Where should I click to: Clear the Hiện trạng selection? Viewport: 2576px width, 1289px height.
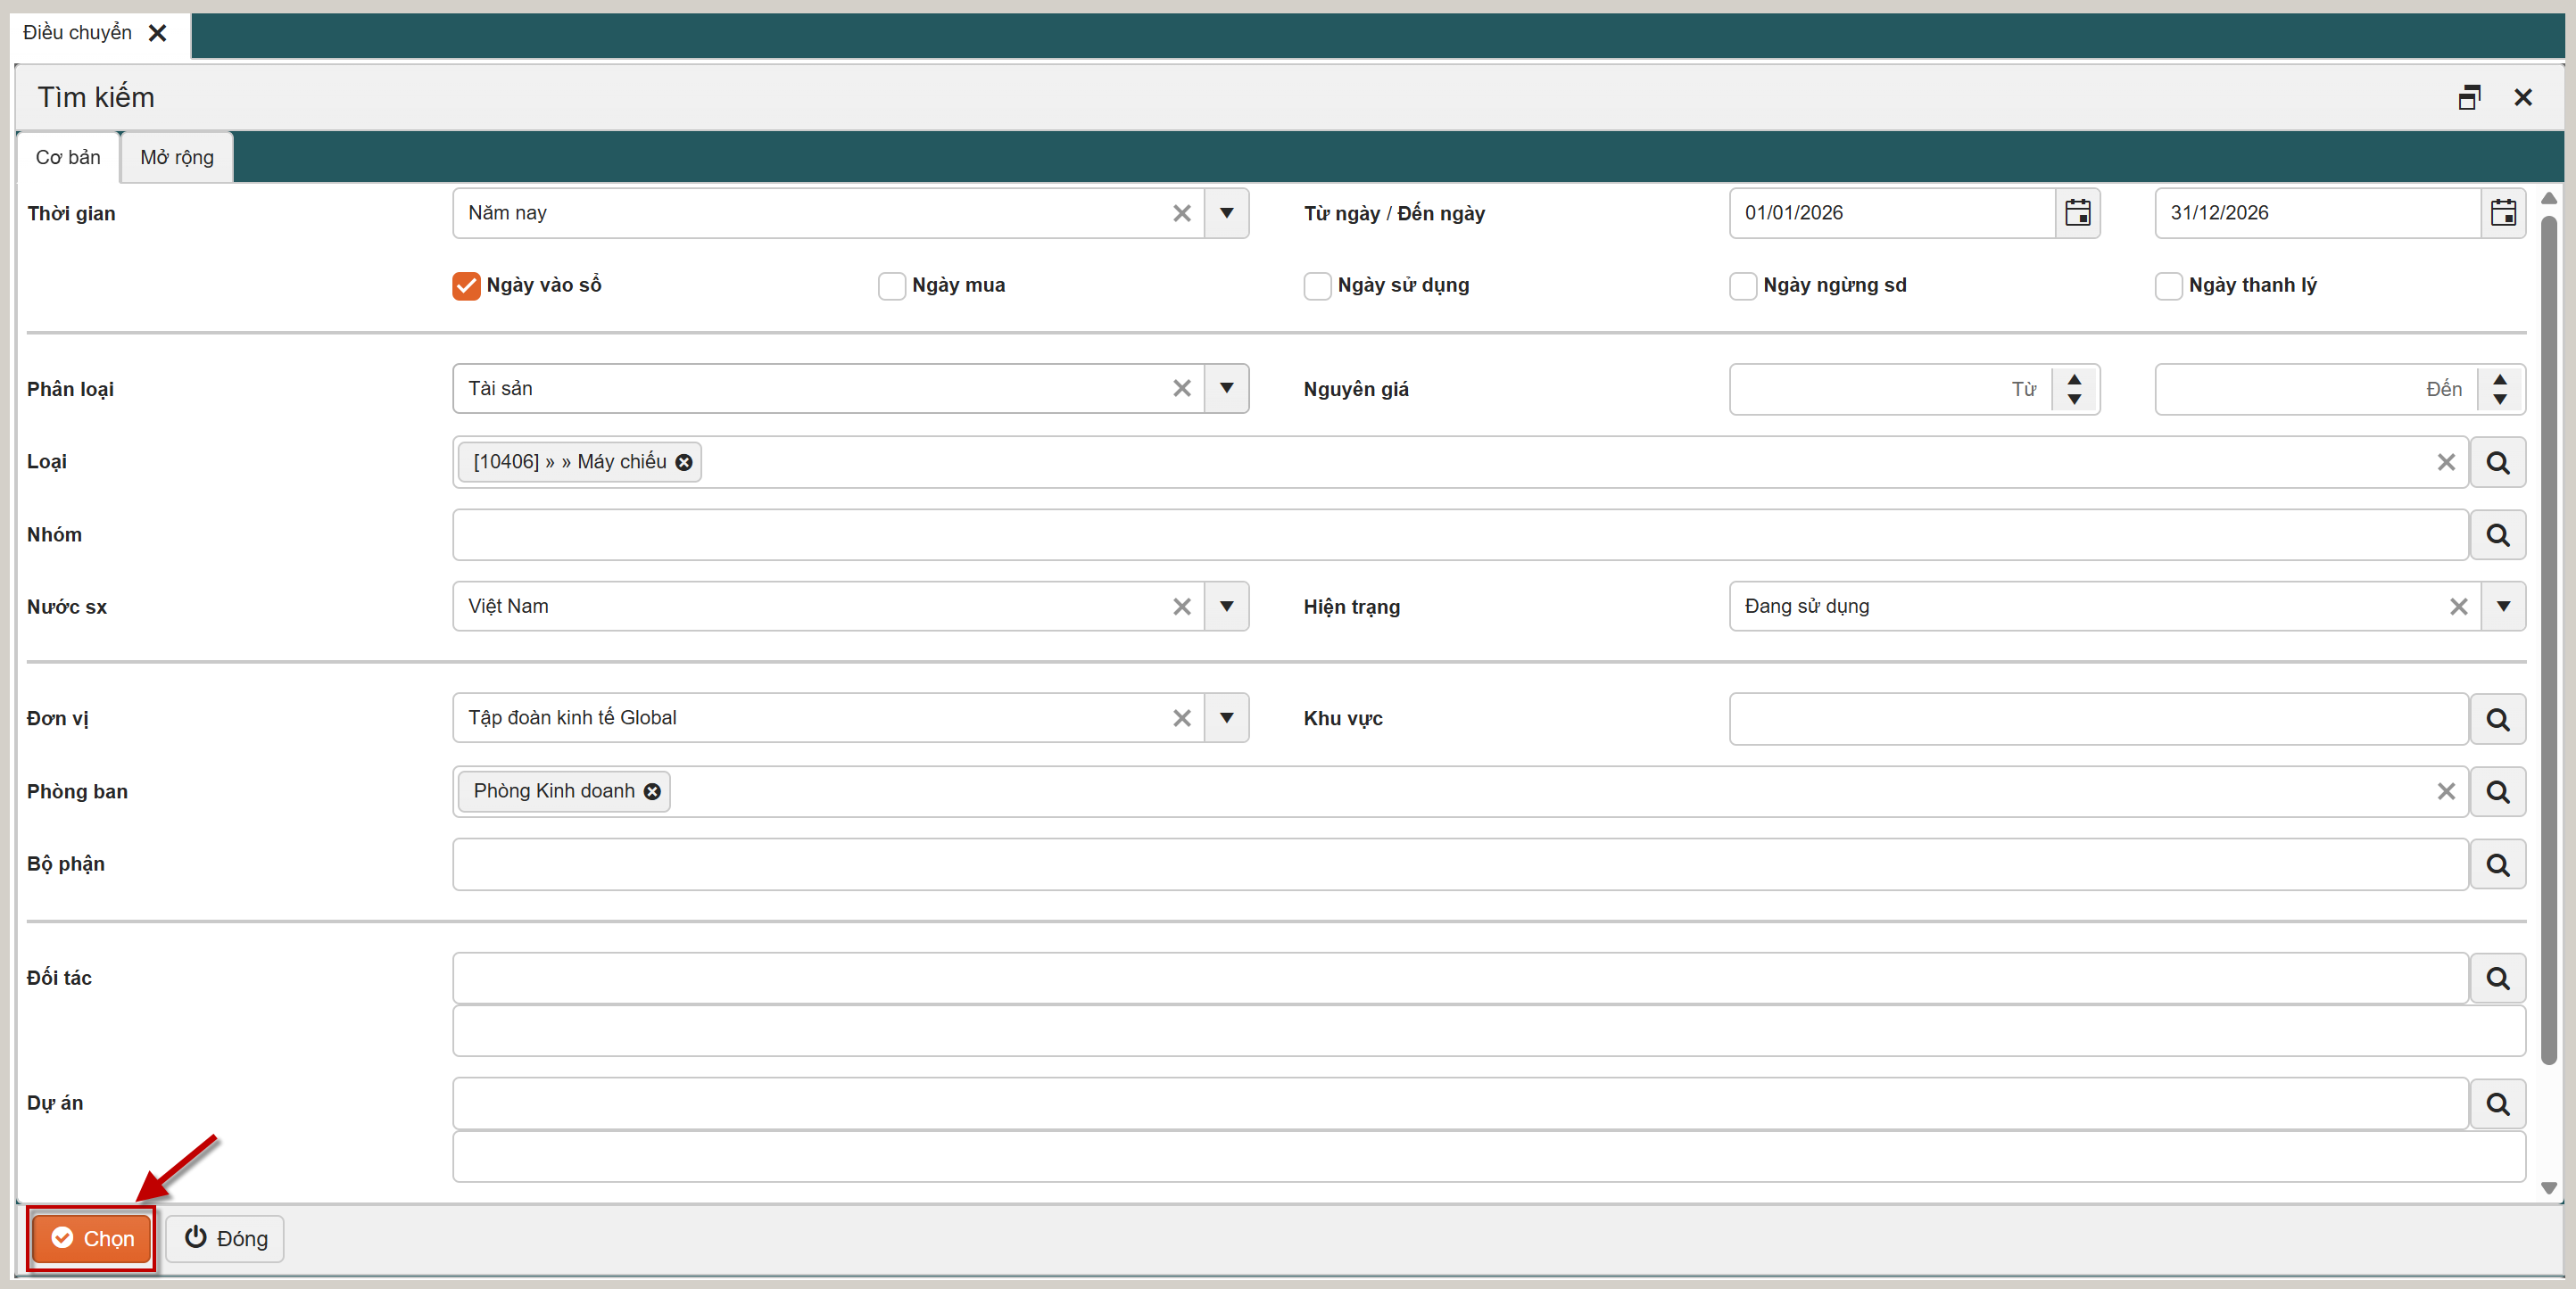[2459, 606]
